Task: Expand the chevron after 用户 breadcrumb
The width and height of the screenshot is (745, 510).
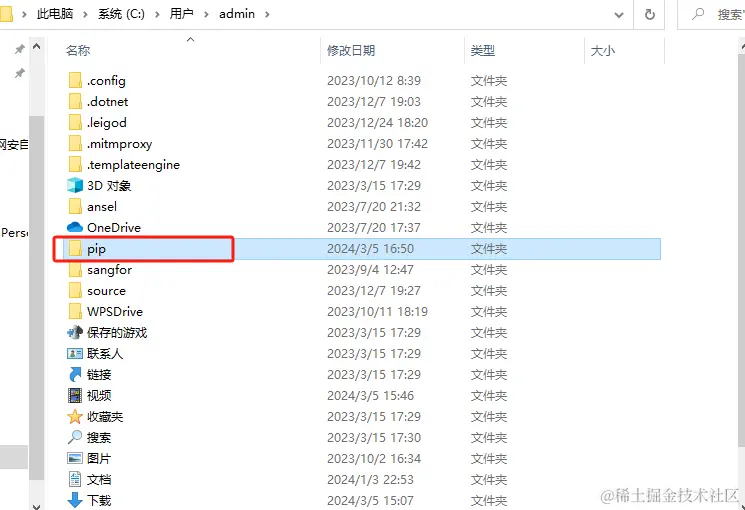Action: point(206,14)
